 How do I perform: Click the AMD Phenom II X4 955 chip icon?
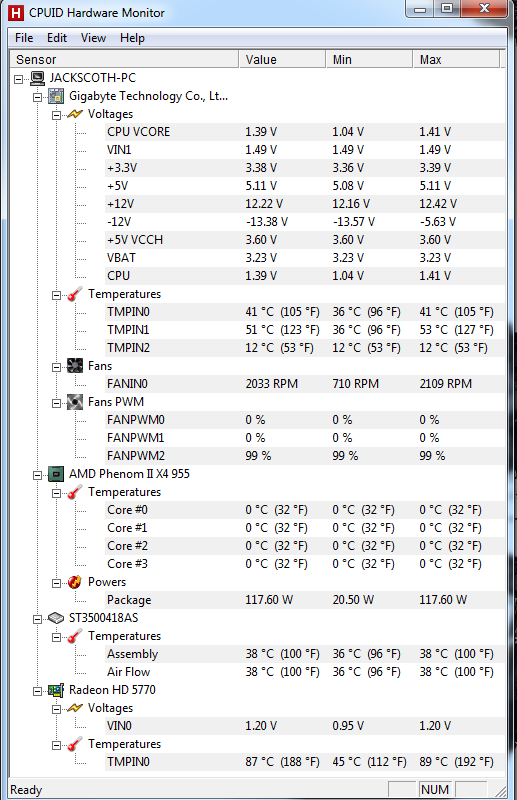[56, 474]
